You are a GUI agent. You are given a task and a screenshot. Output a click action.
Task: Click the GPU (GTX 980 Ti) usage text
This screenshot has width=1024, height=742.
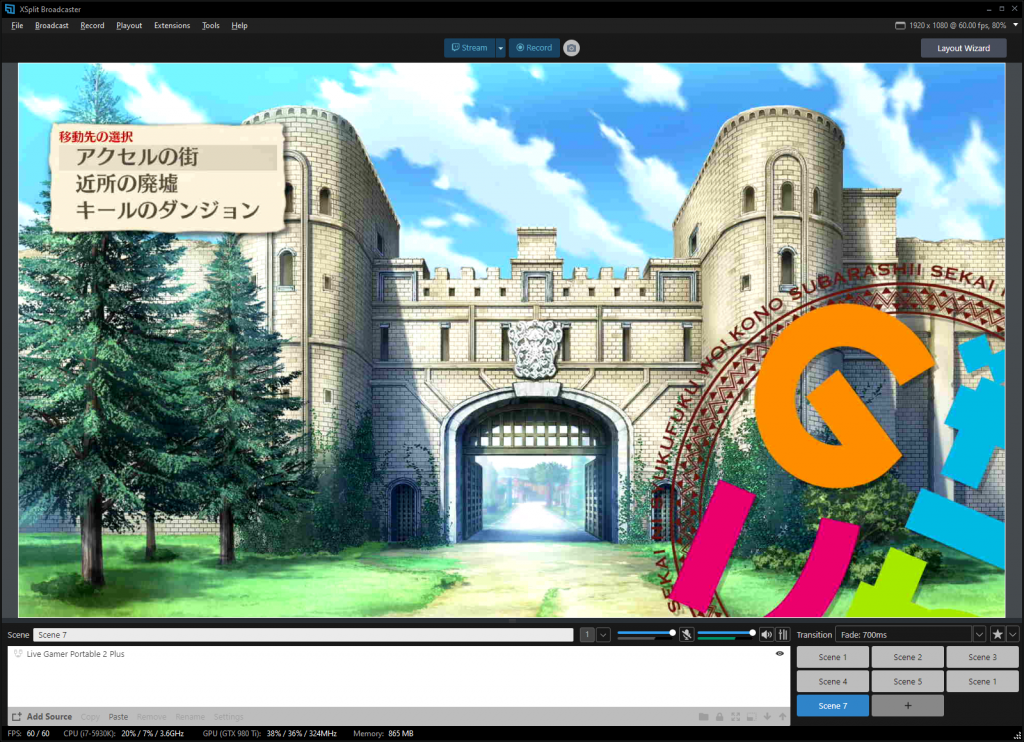(269, 734)
